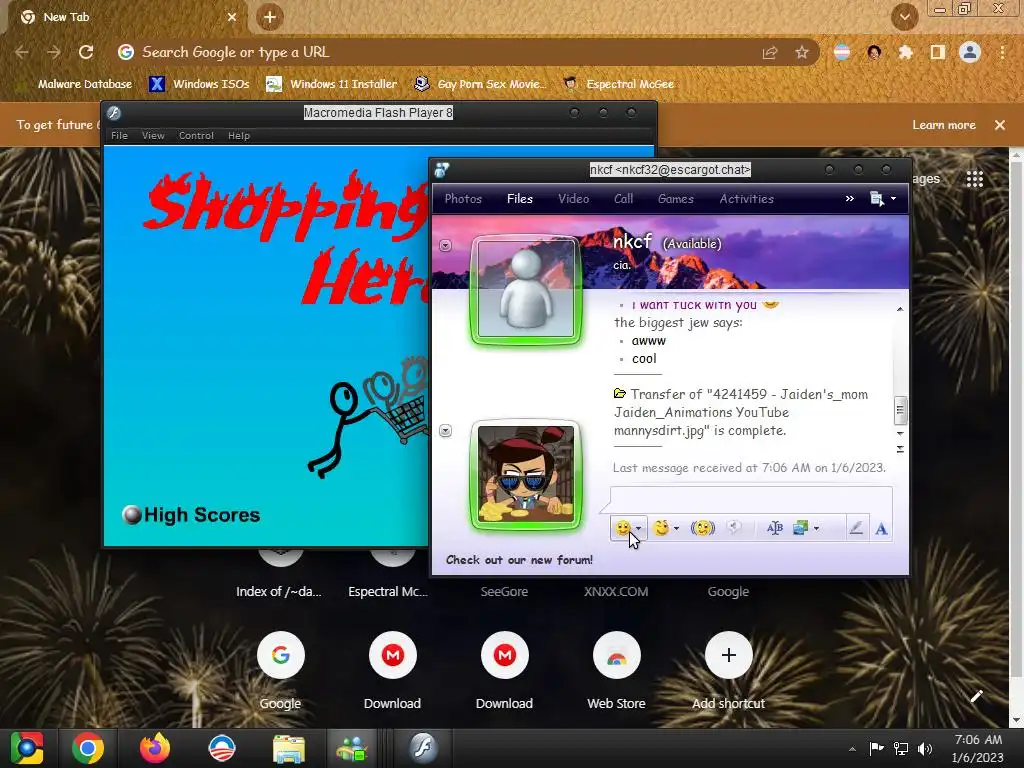
Task: Open the Games tab in messenger
Action: pos(675,199)
